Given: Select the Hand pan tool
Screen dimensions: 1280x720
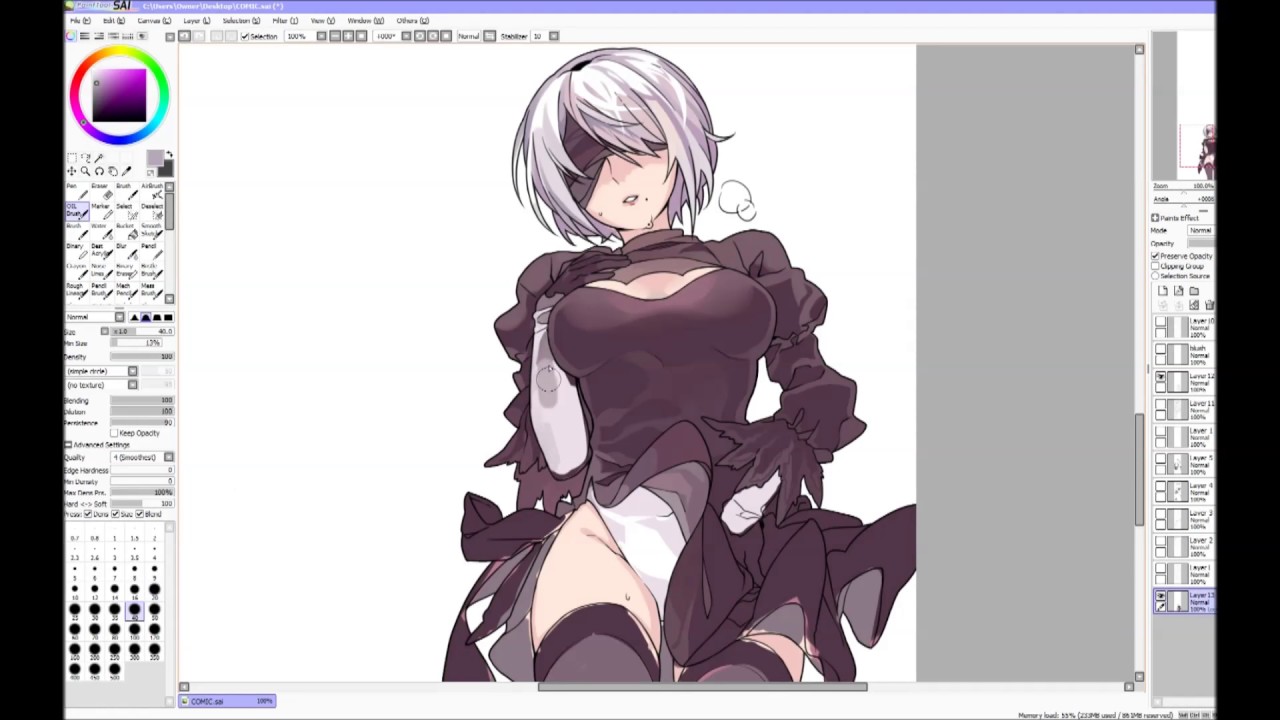Looking at the screenshot, I should click(x=113, y=172).
